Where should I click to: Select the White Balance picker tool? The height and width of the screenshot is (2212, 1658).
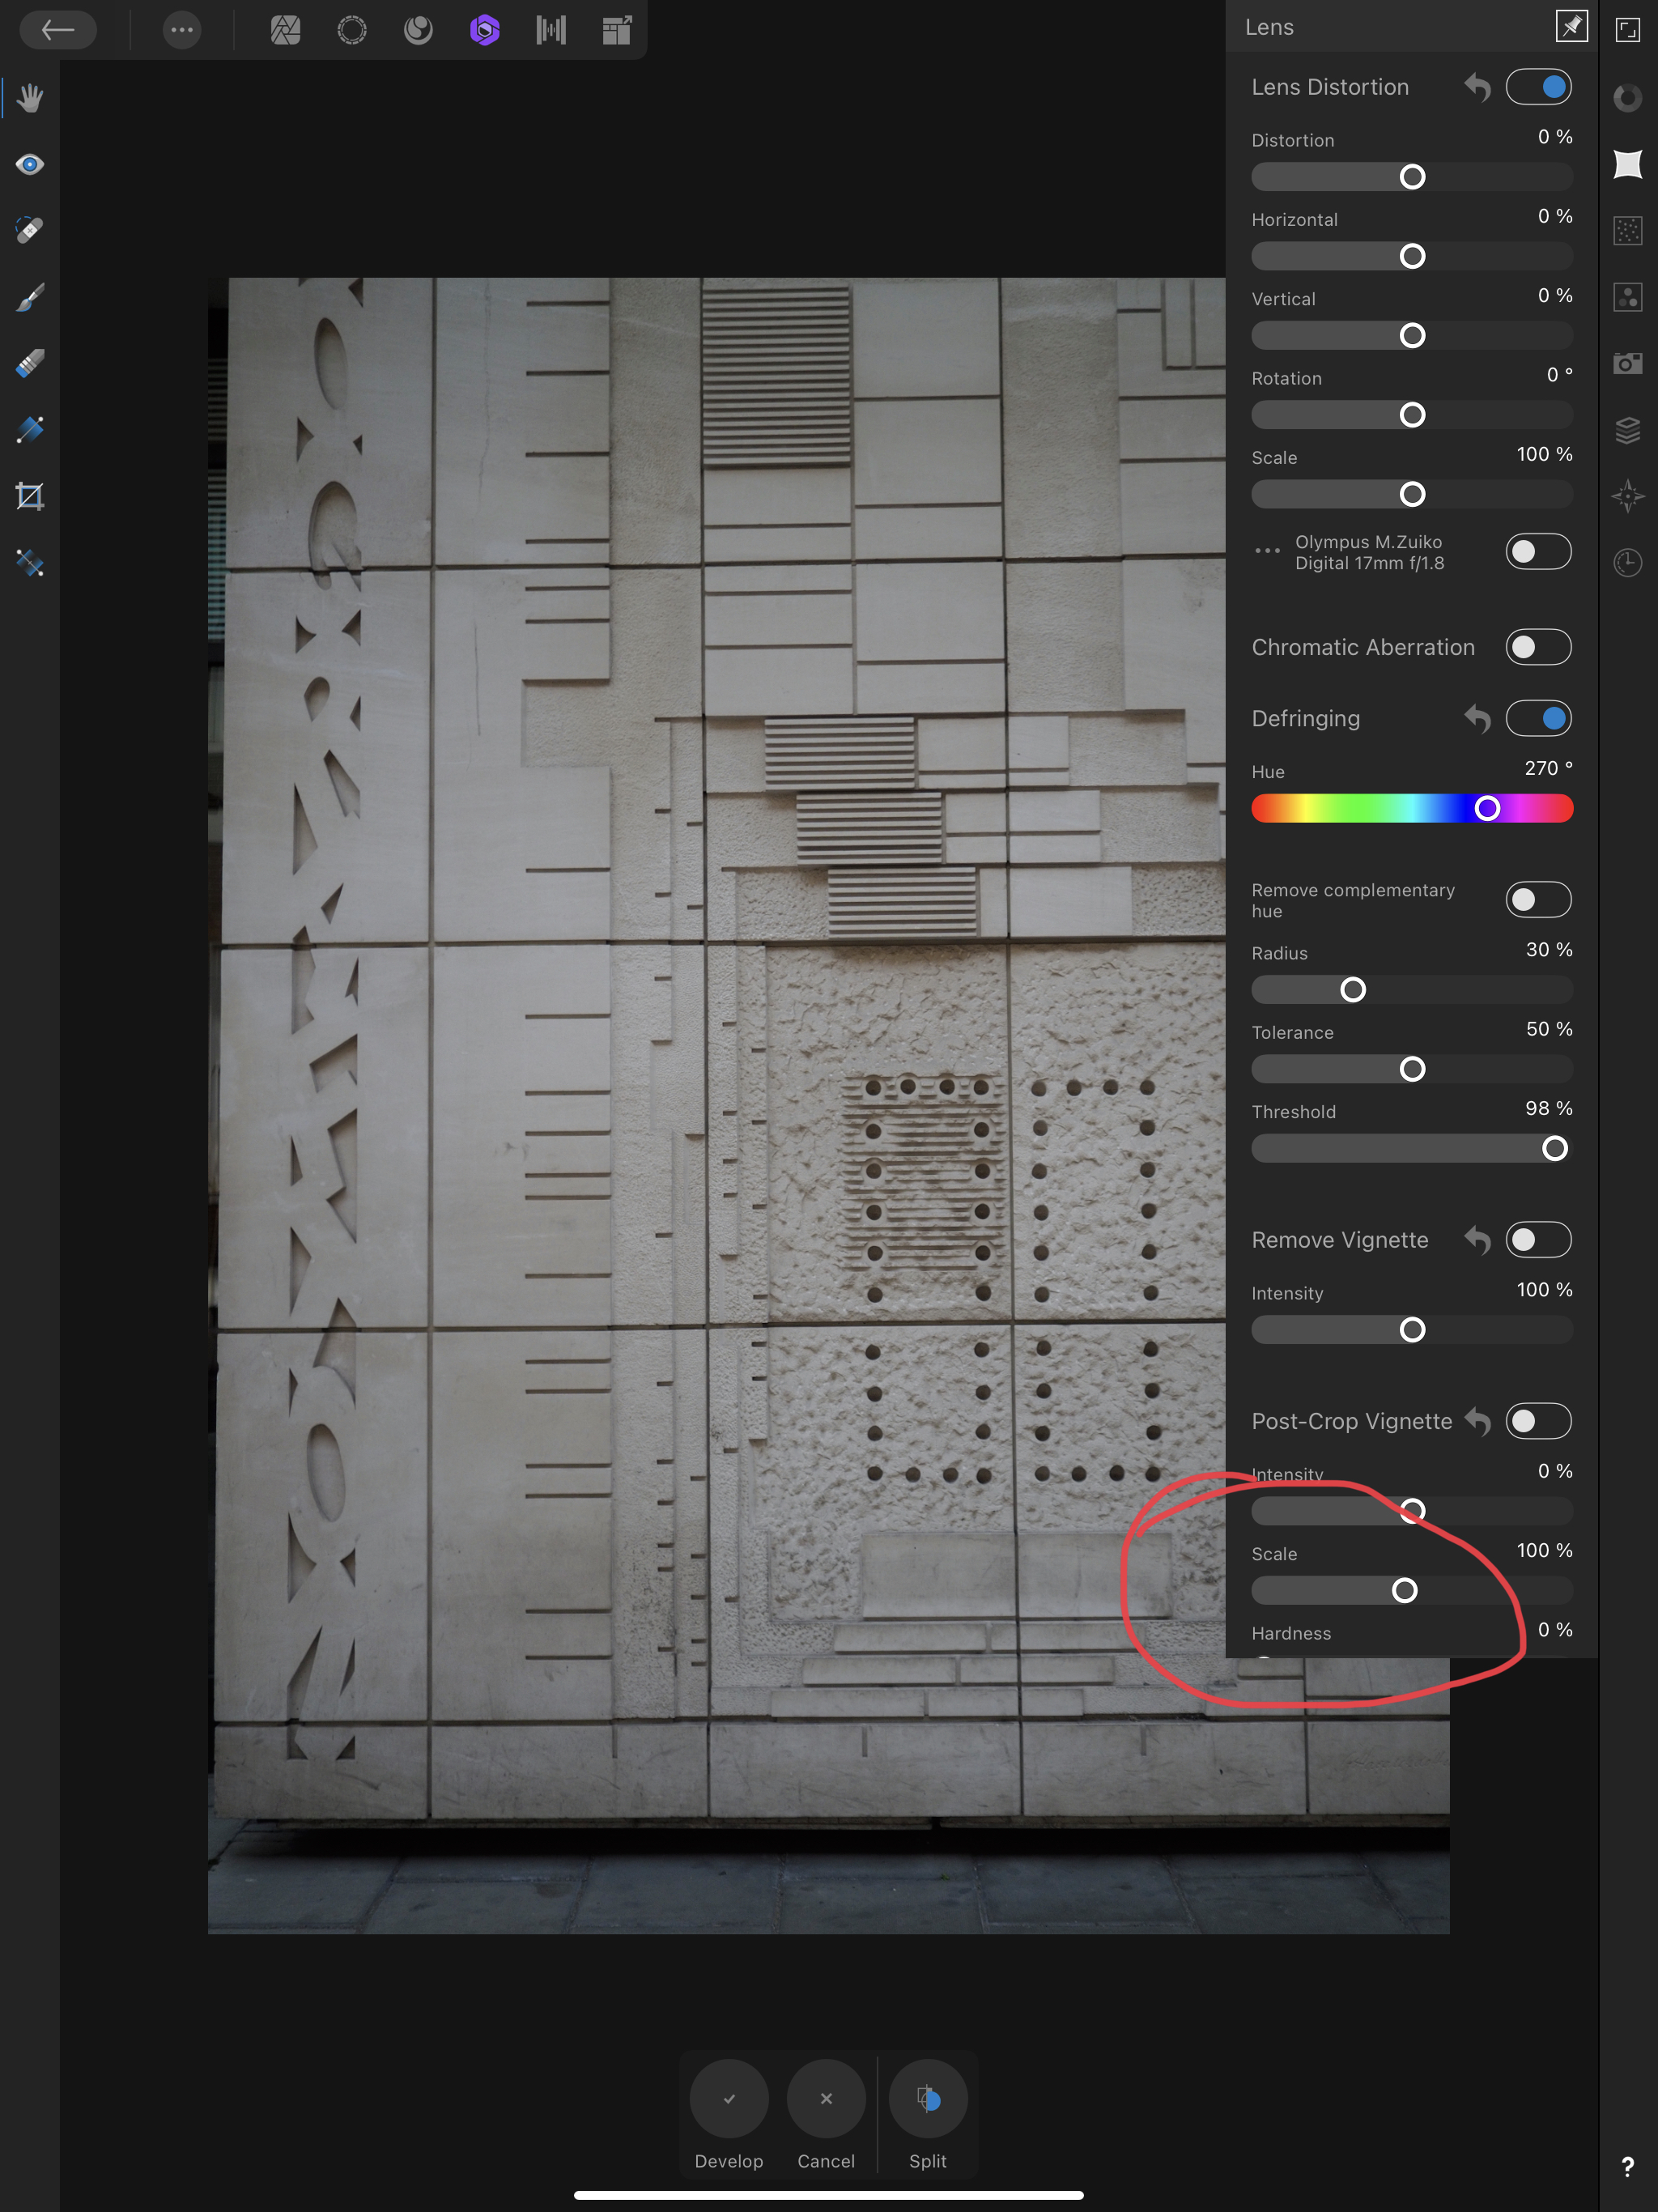click(30, 563)
